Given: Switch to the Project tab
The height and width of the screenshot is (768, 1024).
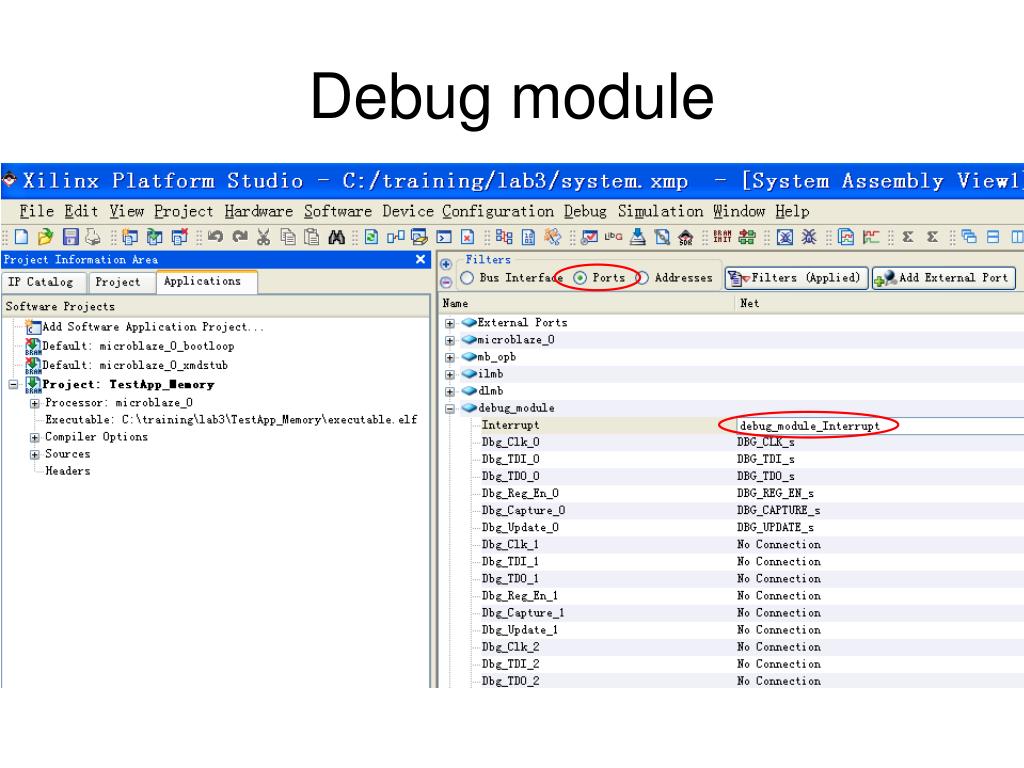Looking at the screenshot, I should 119,282.
